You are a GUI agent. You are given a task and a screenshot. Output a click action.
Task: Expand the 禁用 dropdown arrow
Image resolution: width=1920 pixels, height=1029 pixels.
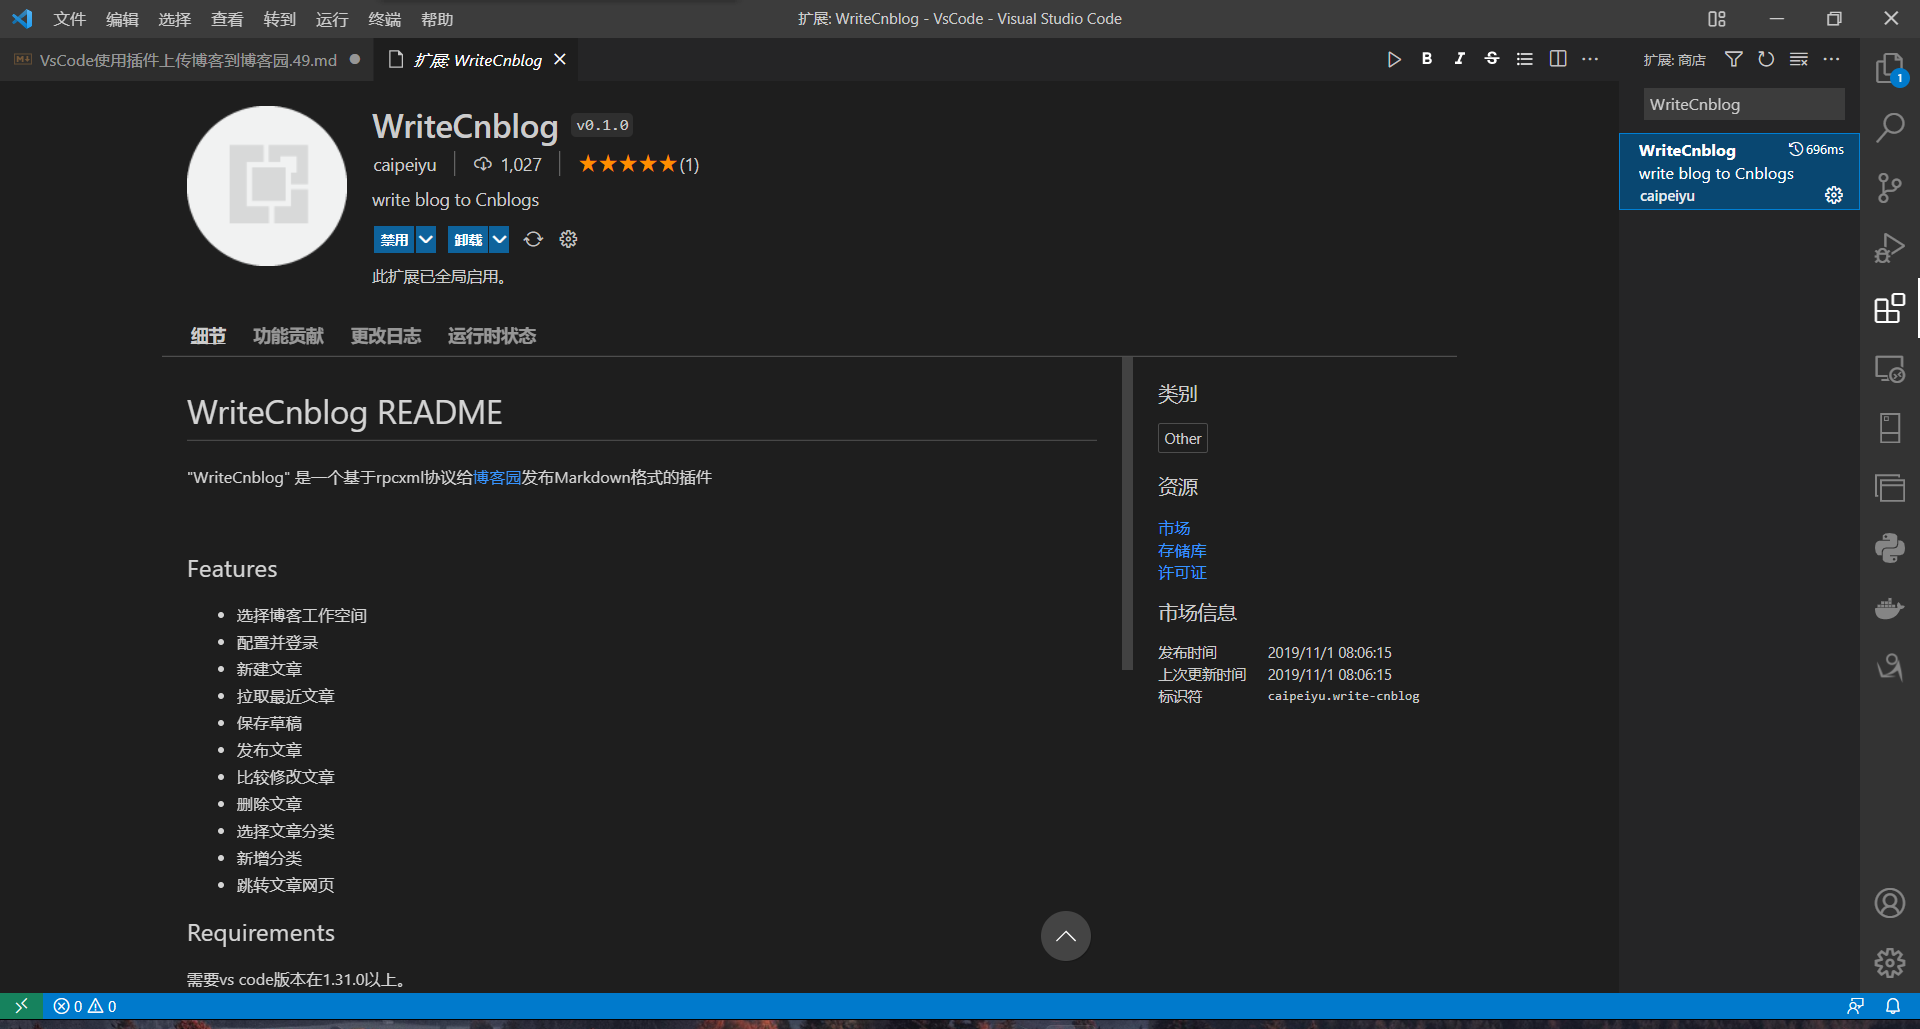tap(426, 239)
